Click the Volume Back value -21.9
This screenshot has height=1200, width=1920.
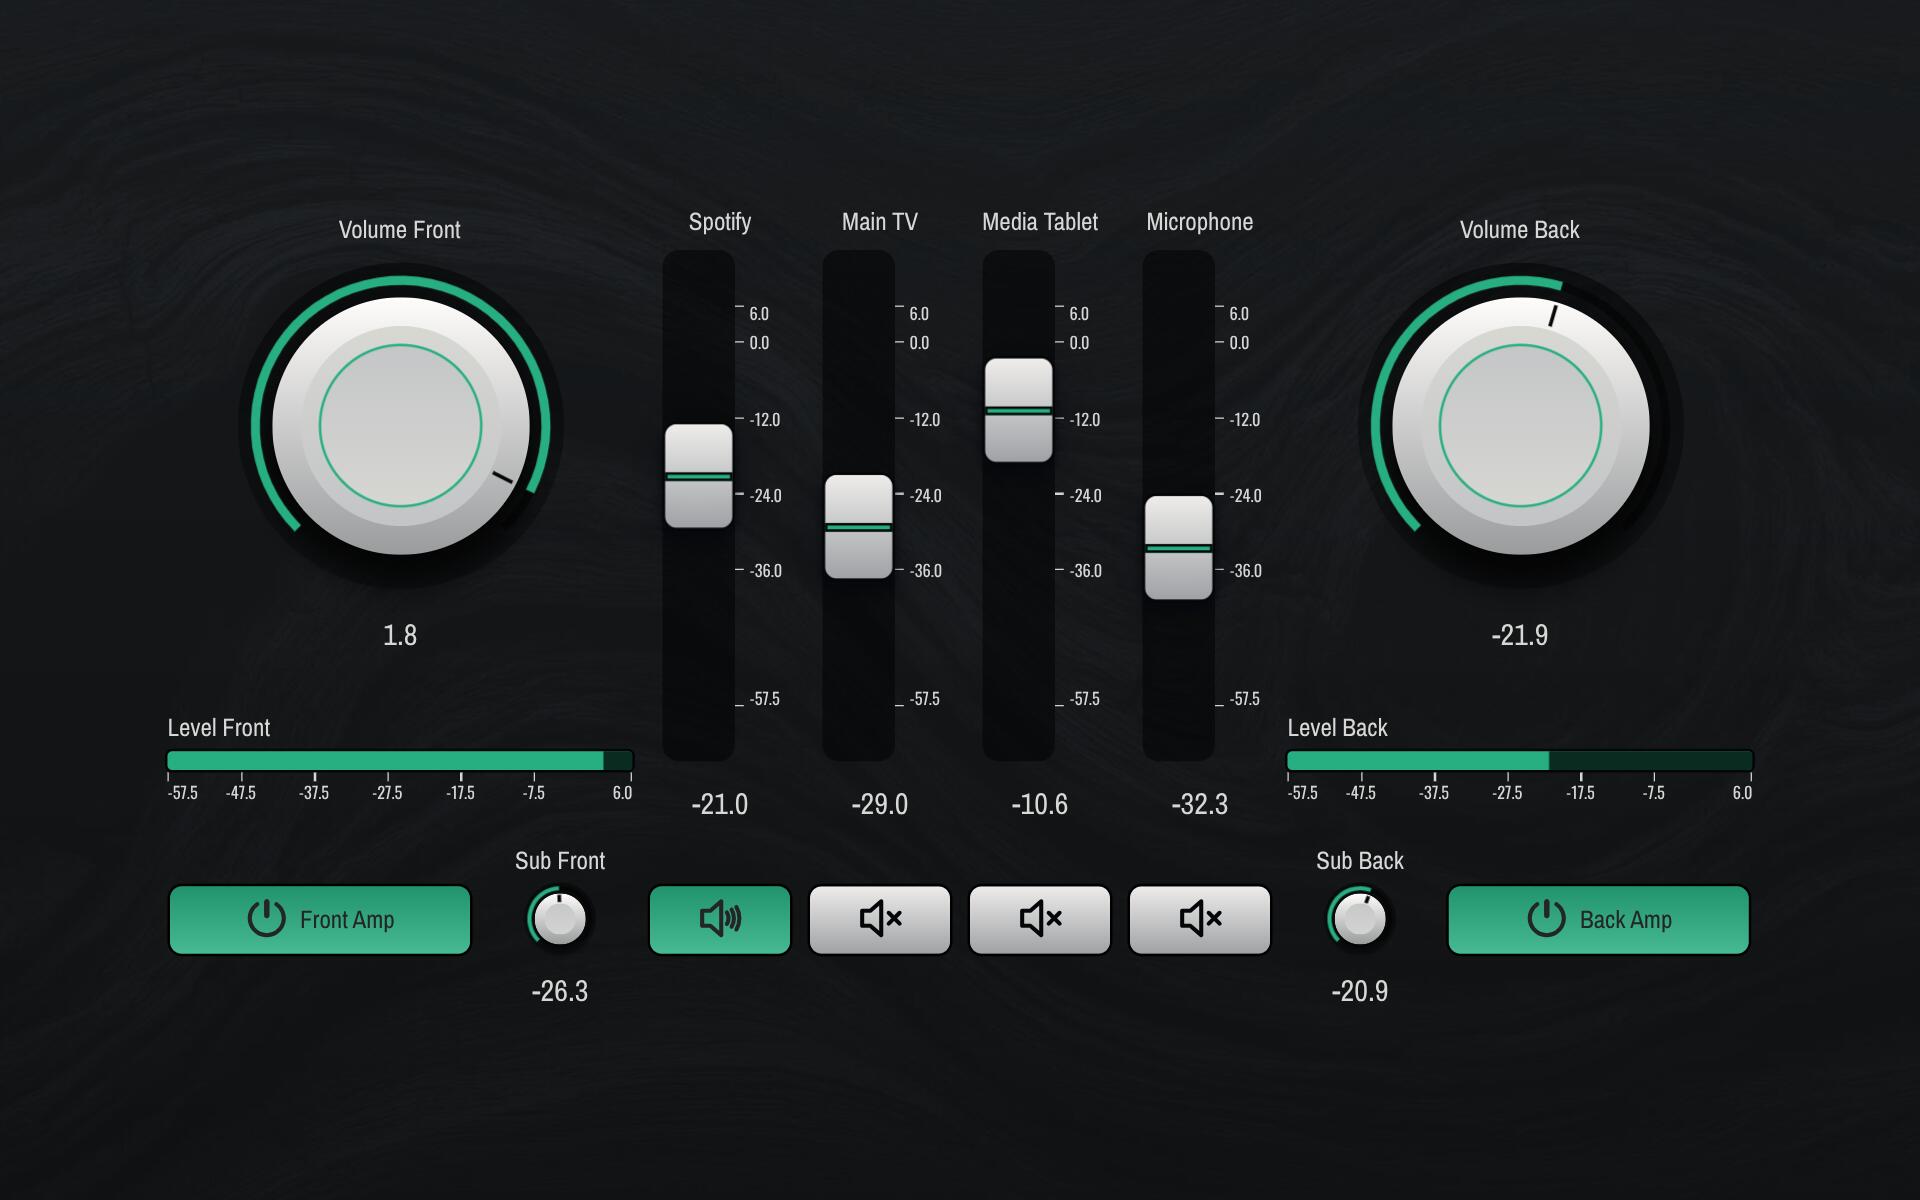(x=1519, y=635)
